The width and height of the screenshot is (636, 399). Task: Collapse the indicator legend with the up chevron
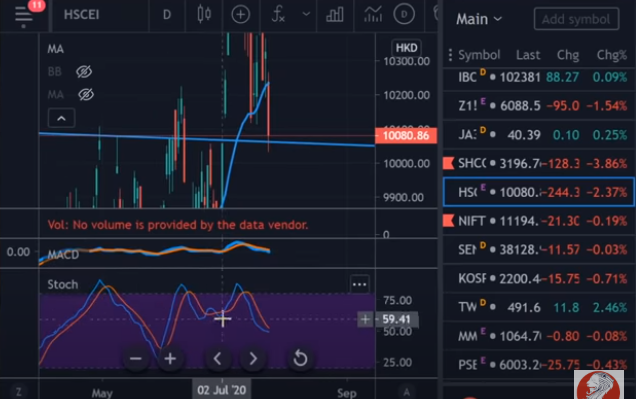pyautogui.click(x=61, y=118)
